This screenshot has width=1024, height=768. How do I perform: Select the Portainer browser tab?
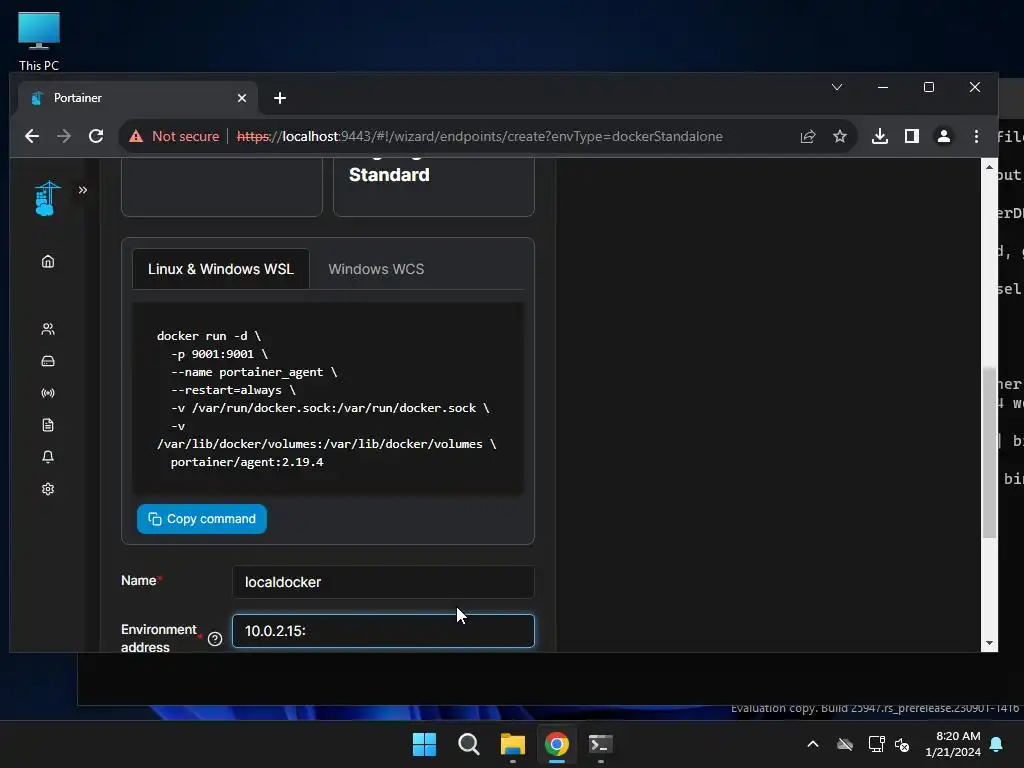(137, 98)
